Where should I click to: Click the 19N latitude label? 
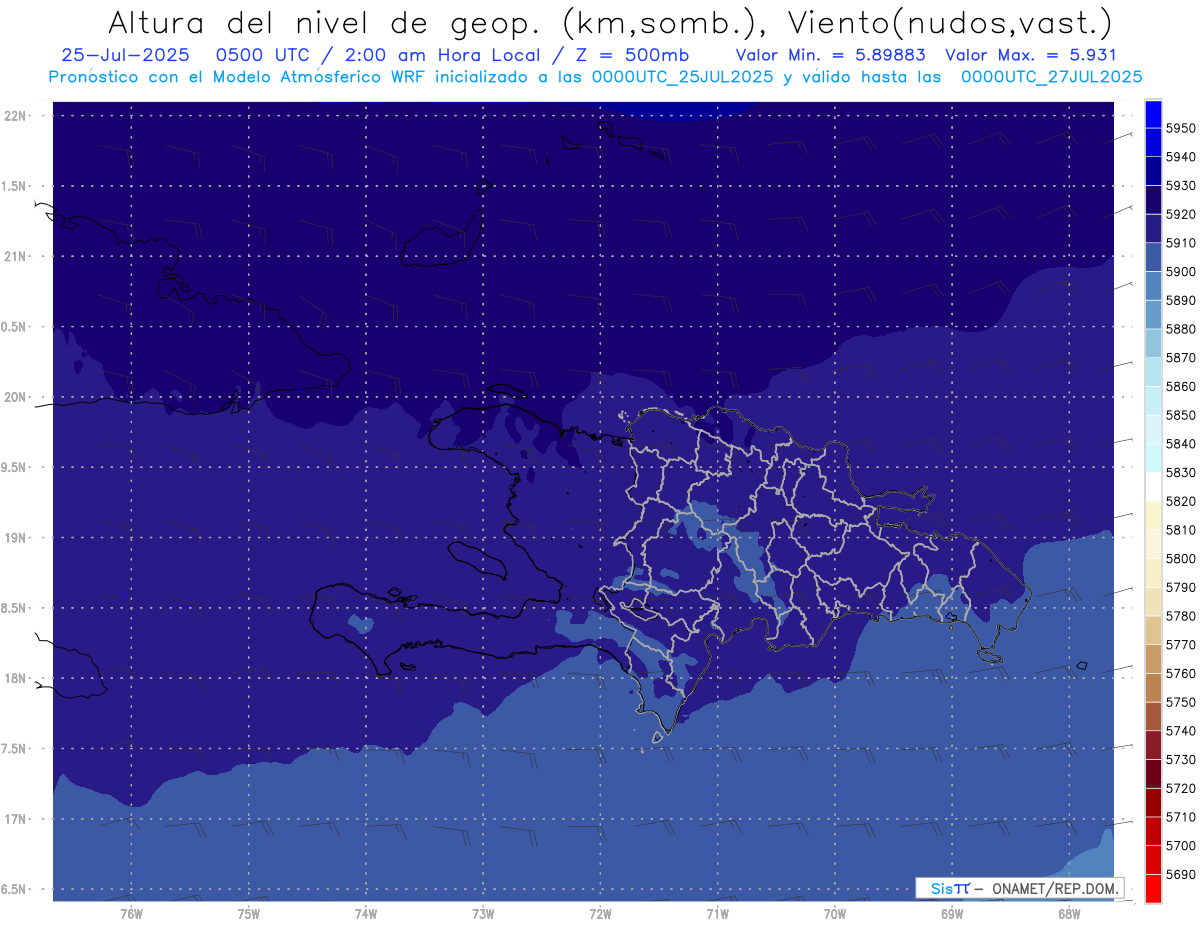[x=15, y=538]
